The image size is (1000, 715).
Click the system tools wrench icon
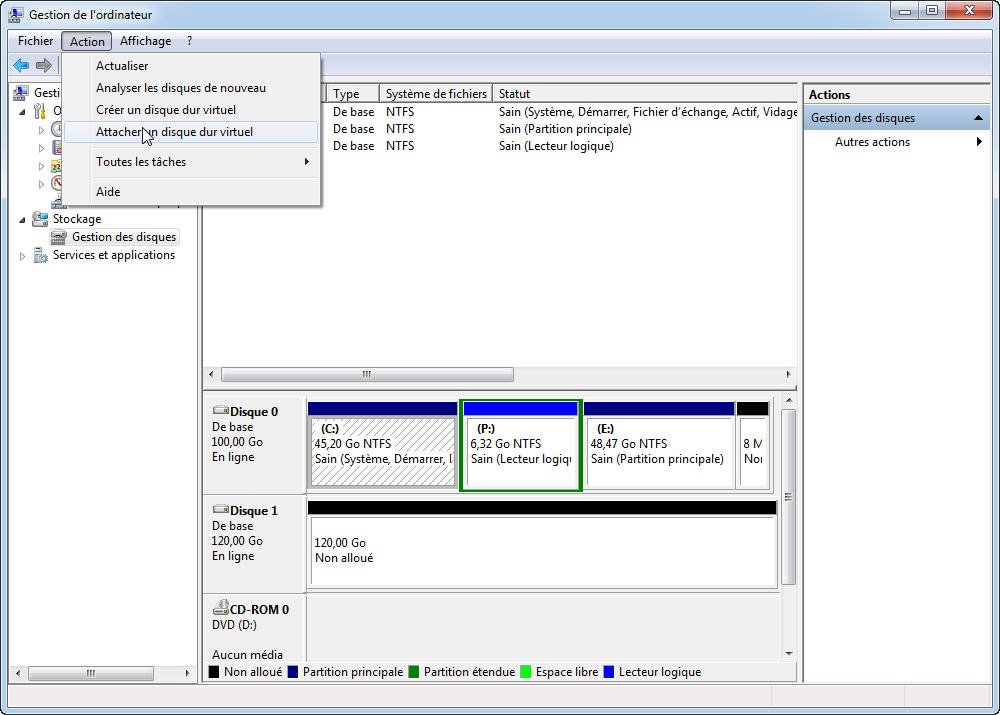(x=40, y=111)
